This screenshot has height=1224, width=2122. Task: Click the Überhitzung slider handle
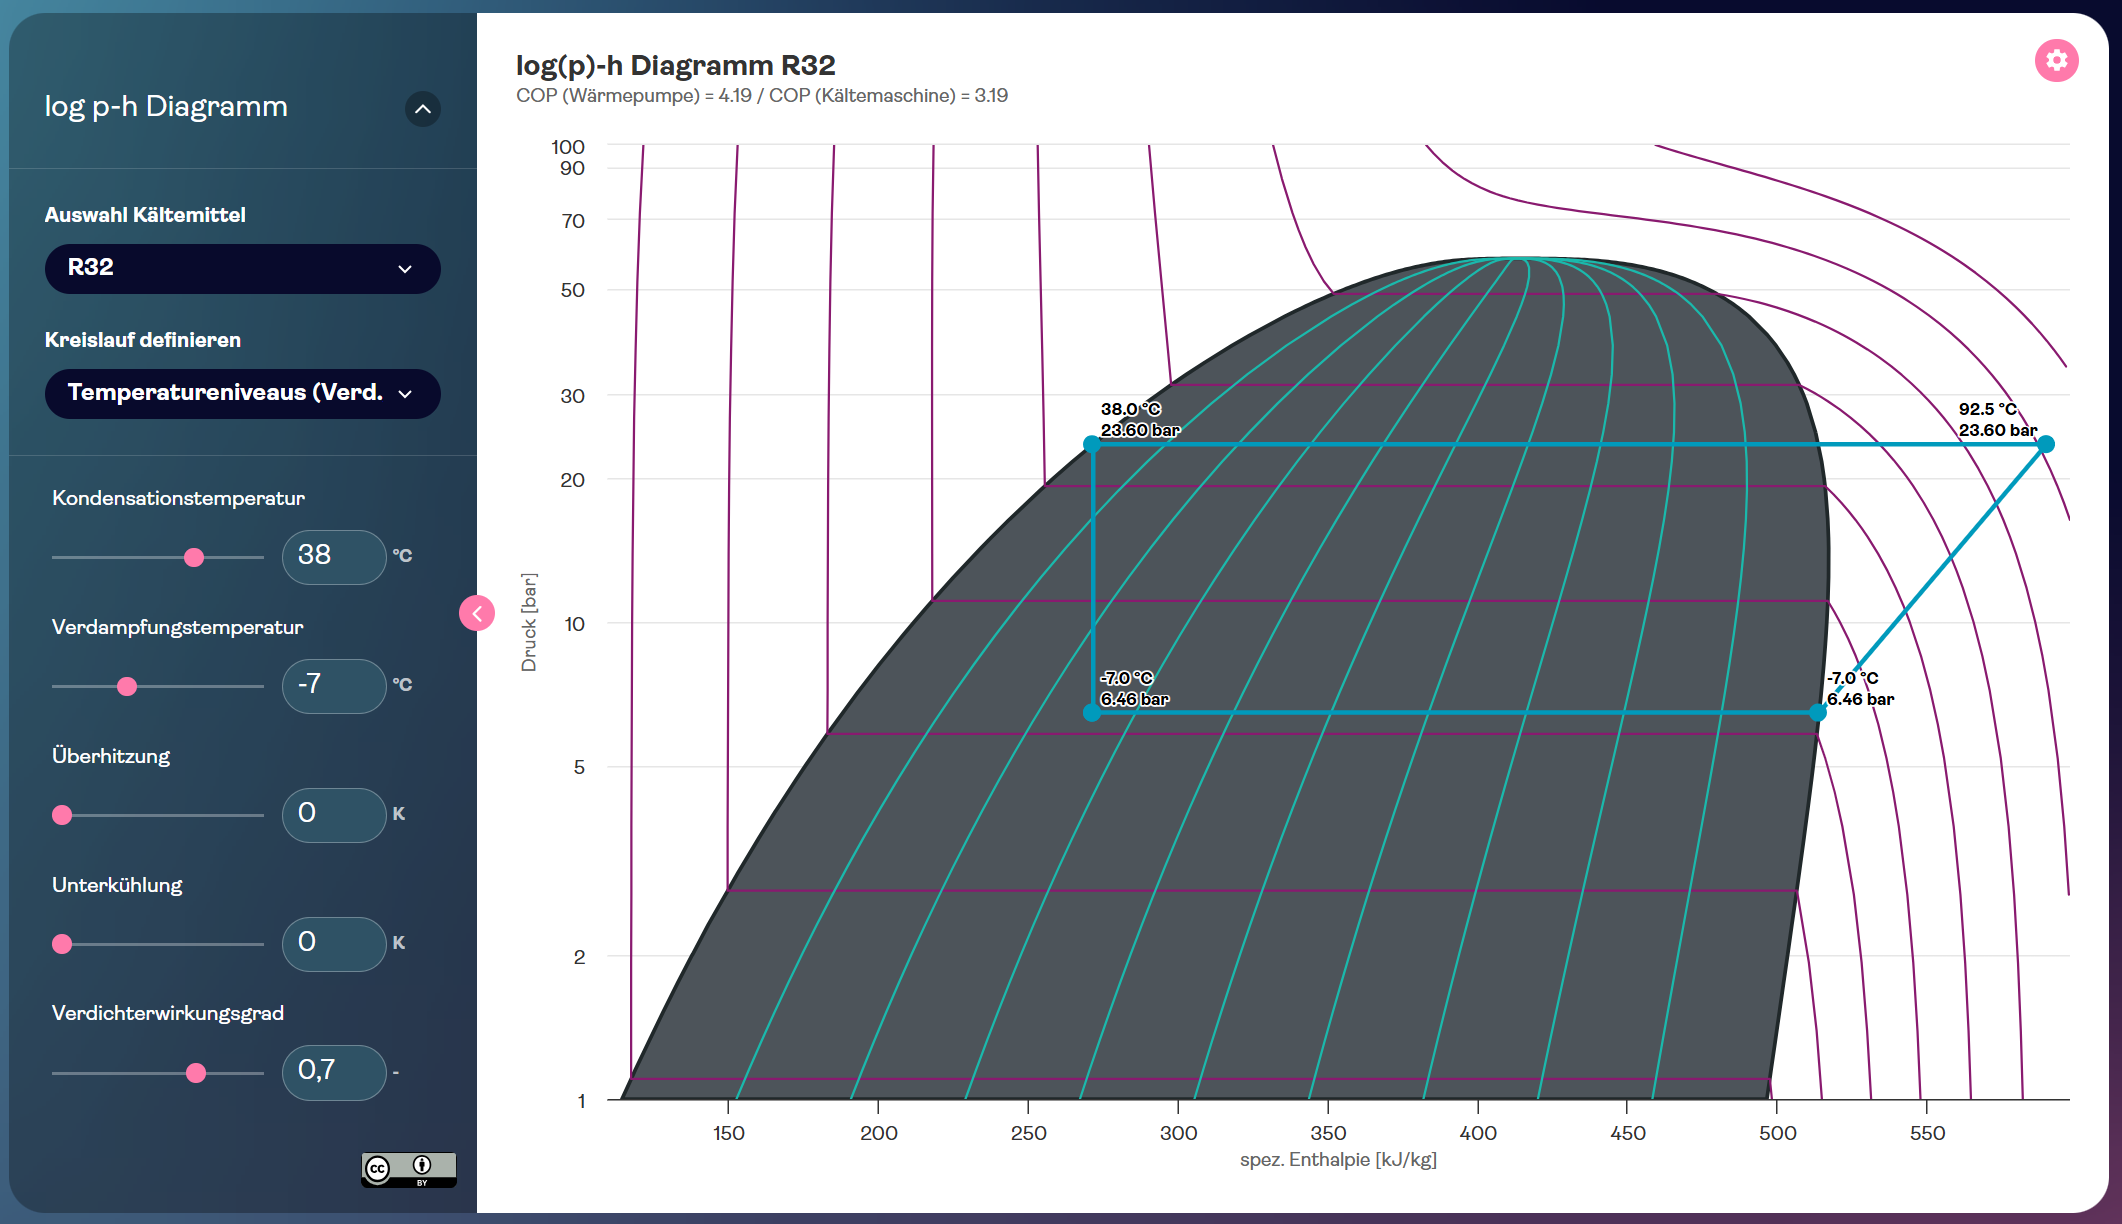(62, 815)
